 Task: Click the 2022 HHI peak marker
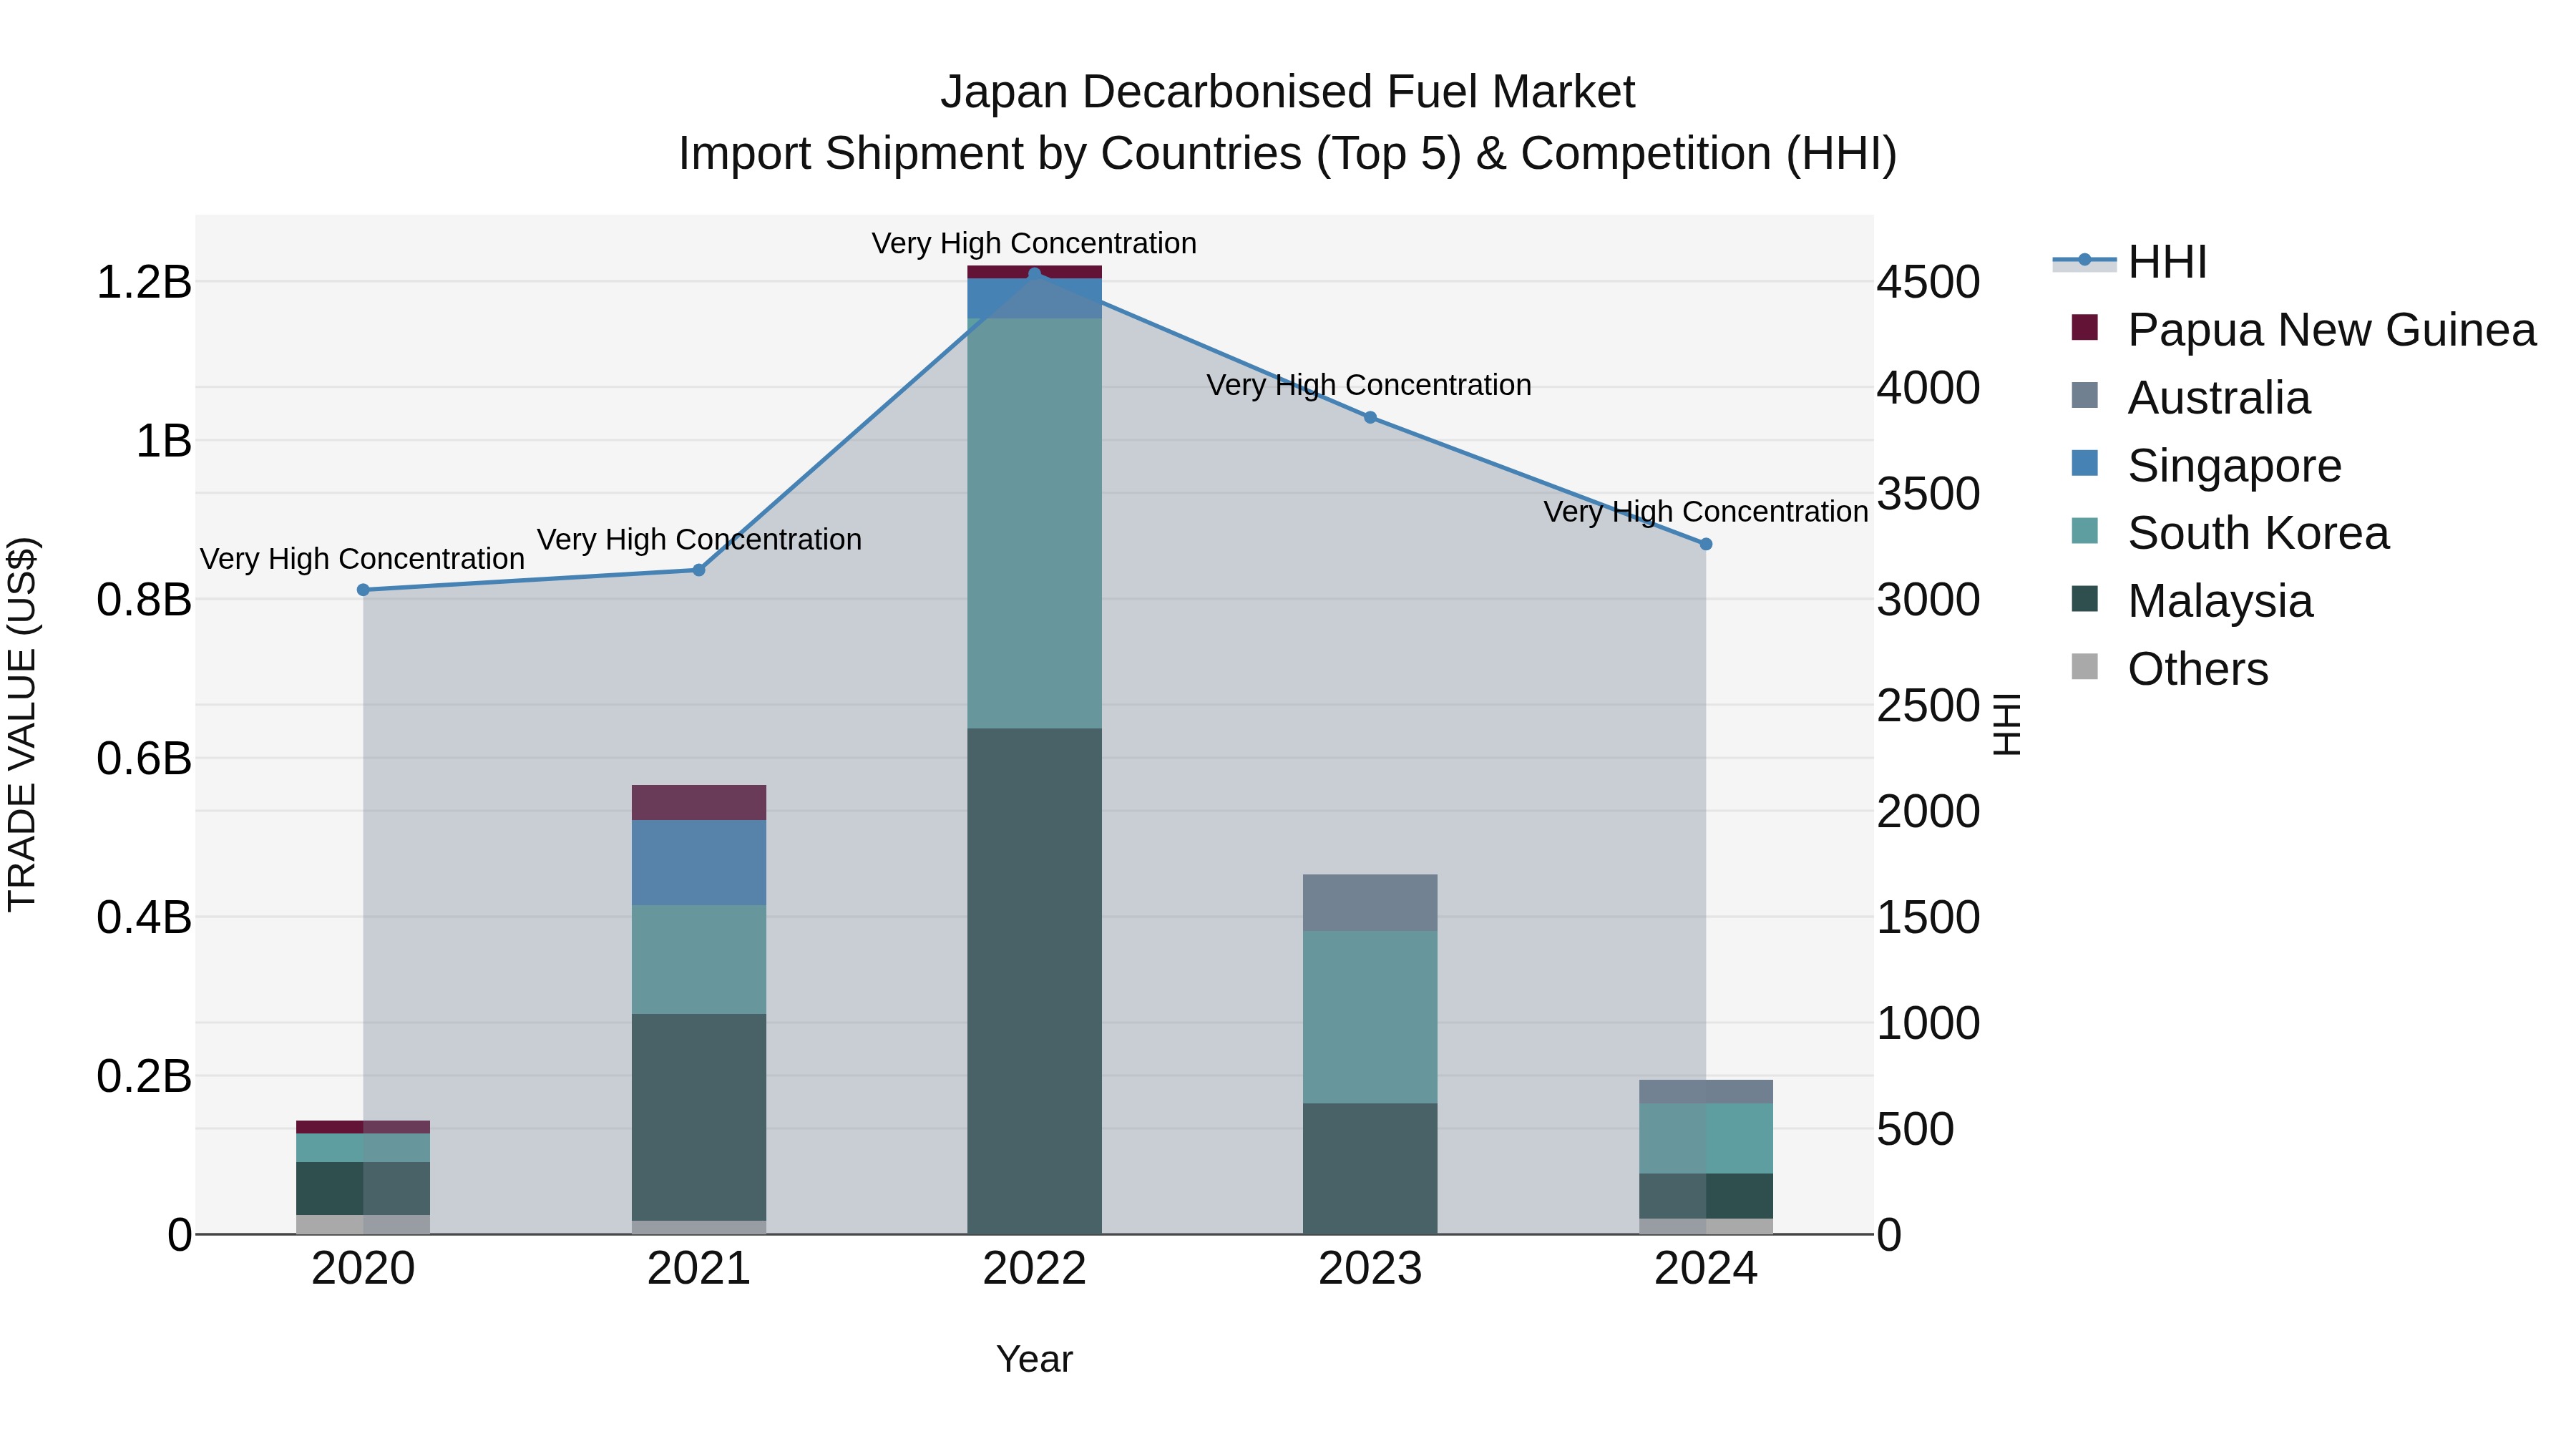pyautogui.click(x=1034, y=273)
